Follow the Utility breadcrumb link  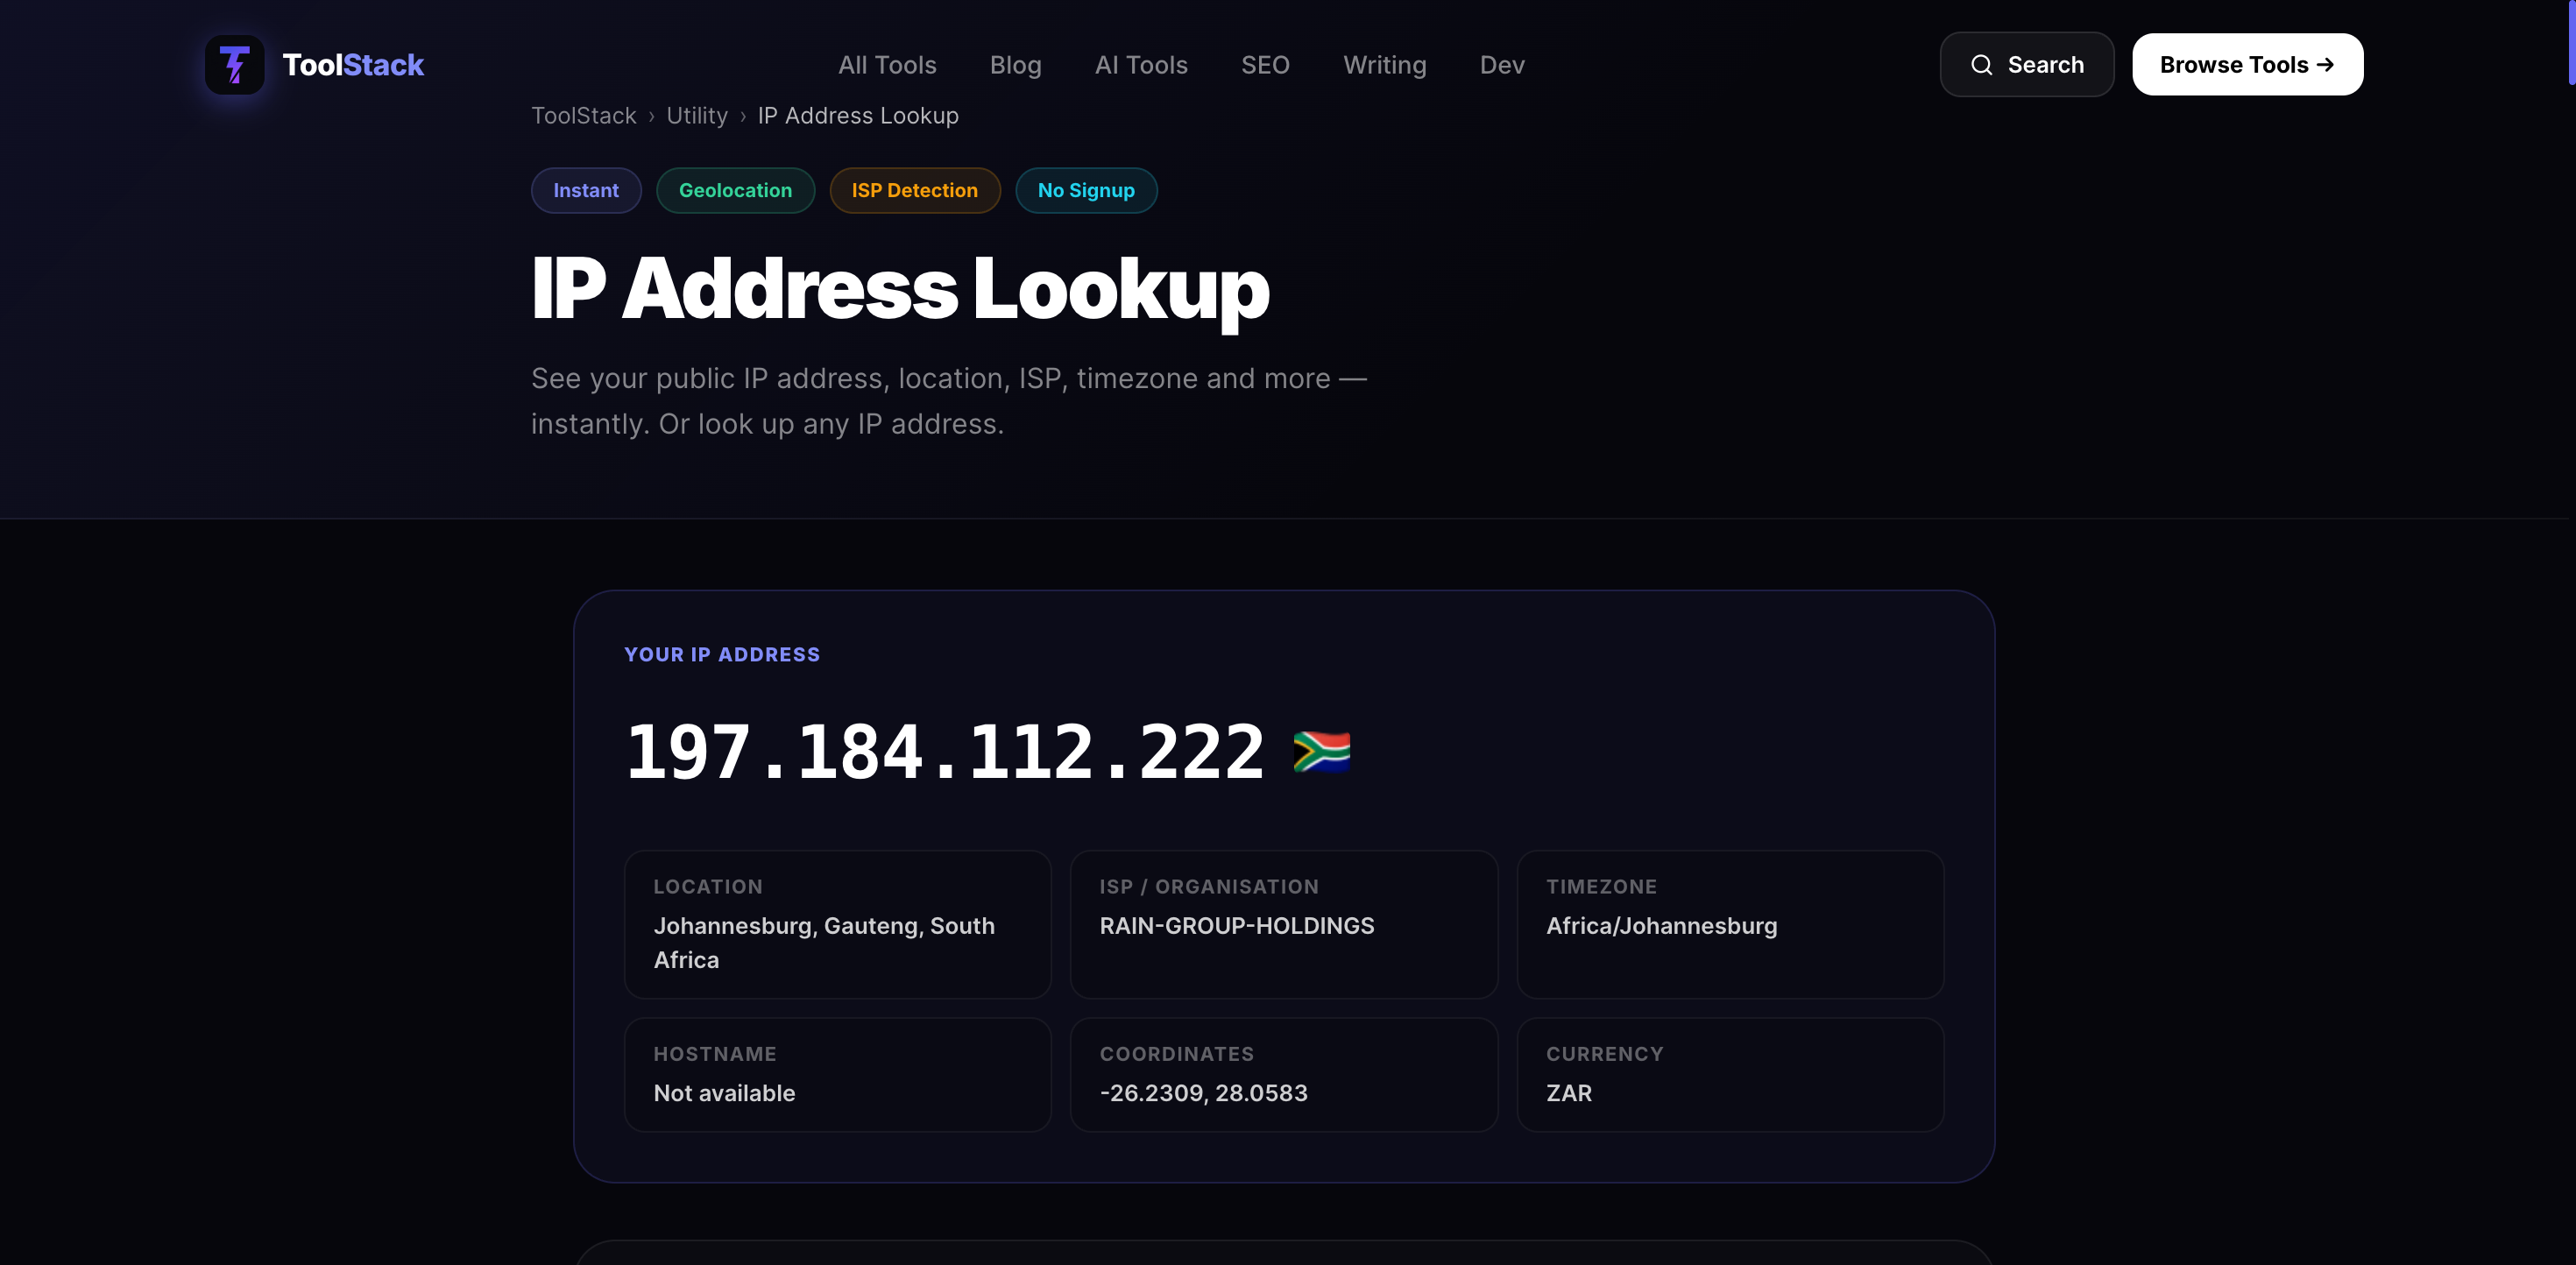[697, 116]
